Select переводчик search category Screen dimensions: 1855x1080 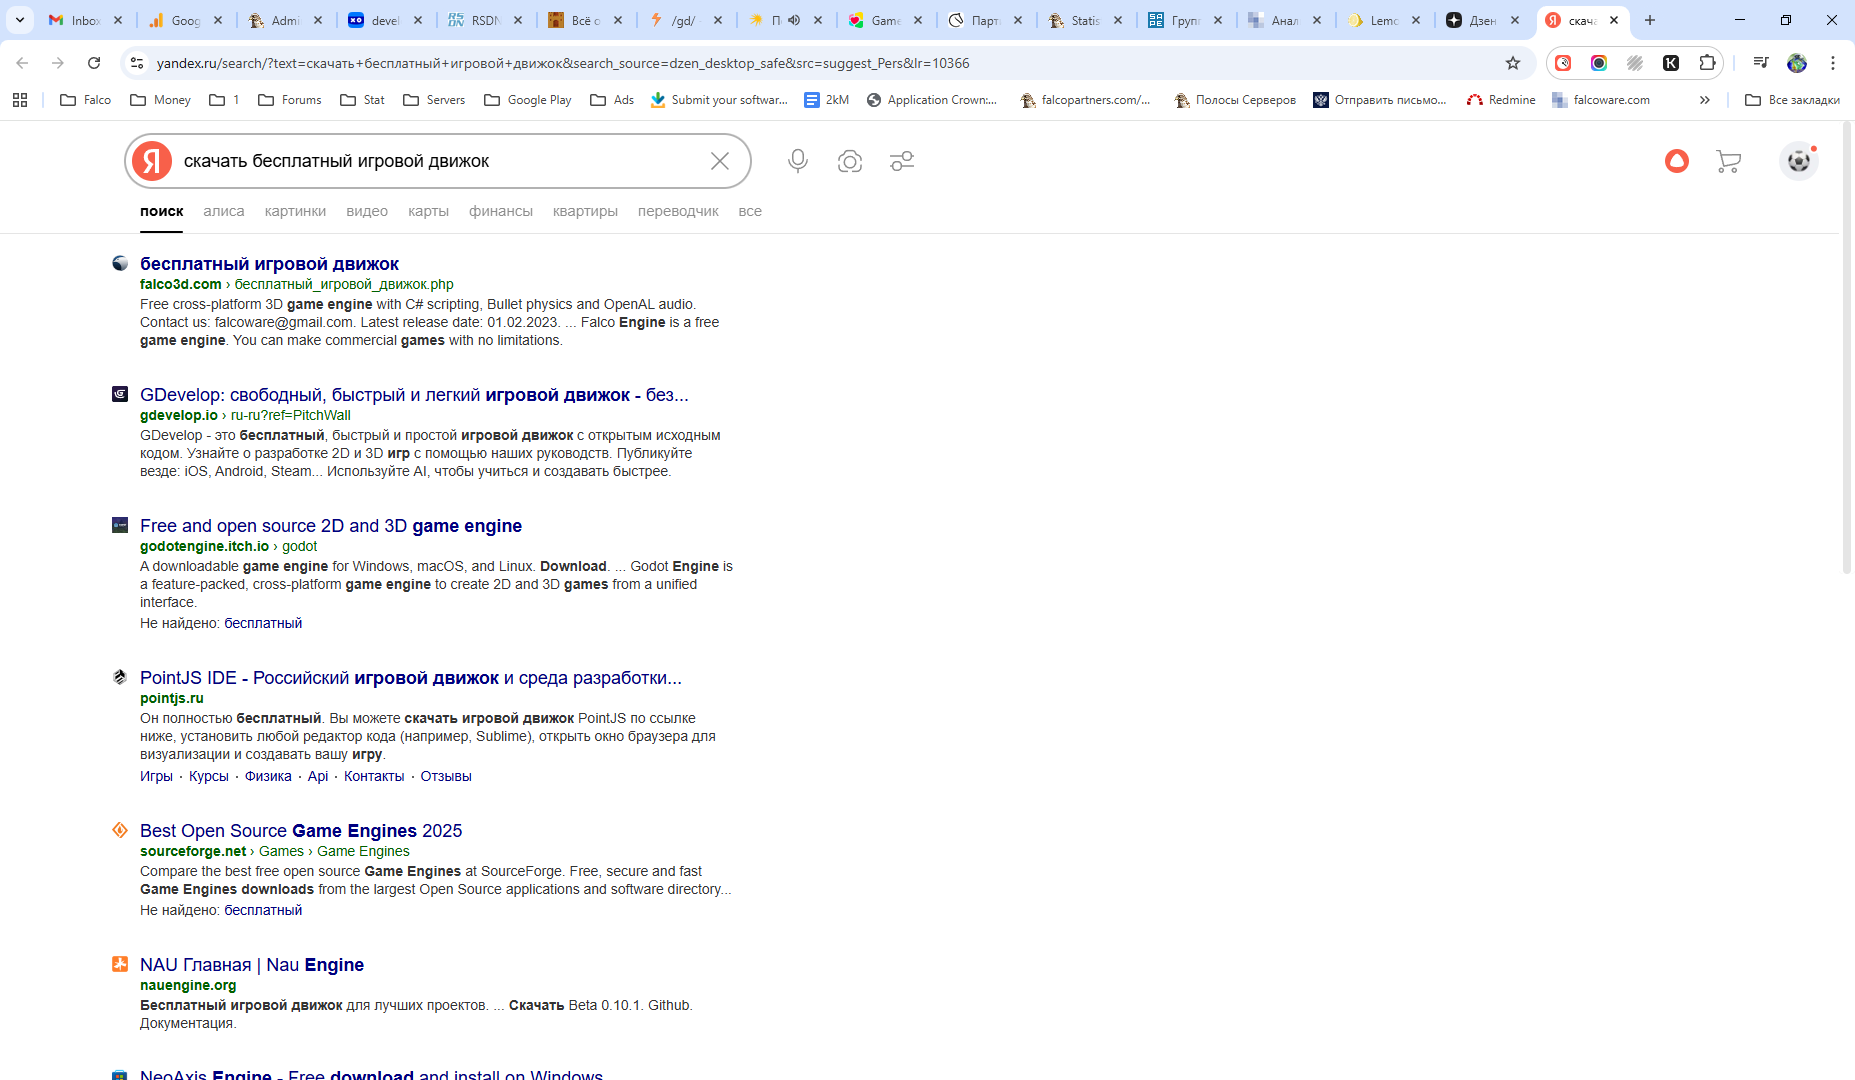[678, 211]
